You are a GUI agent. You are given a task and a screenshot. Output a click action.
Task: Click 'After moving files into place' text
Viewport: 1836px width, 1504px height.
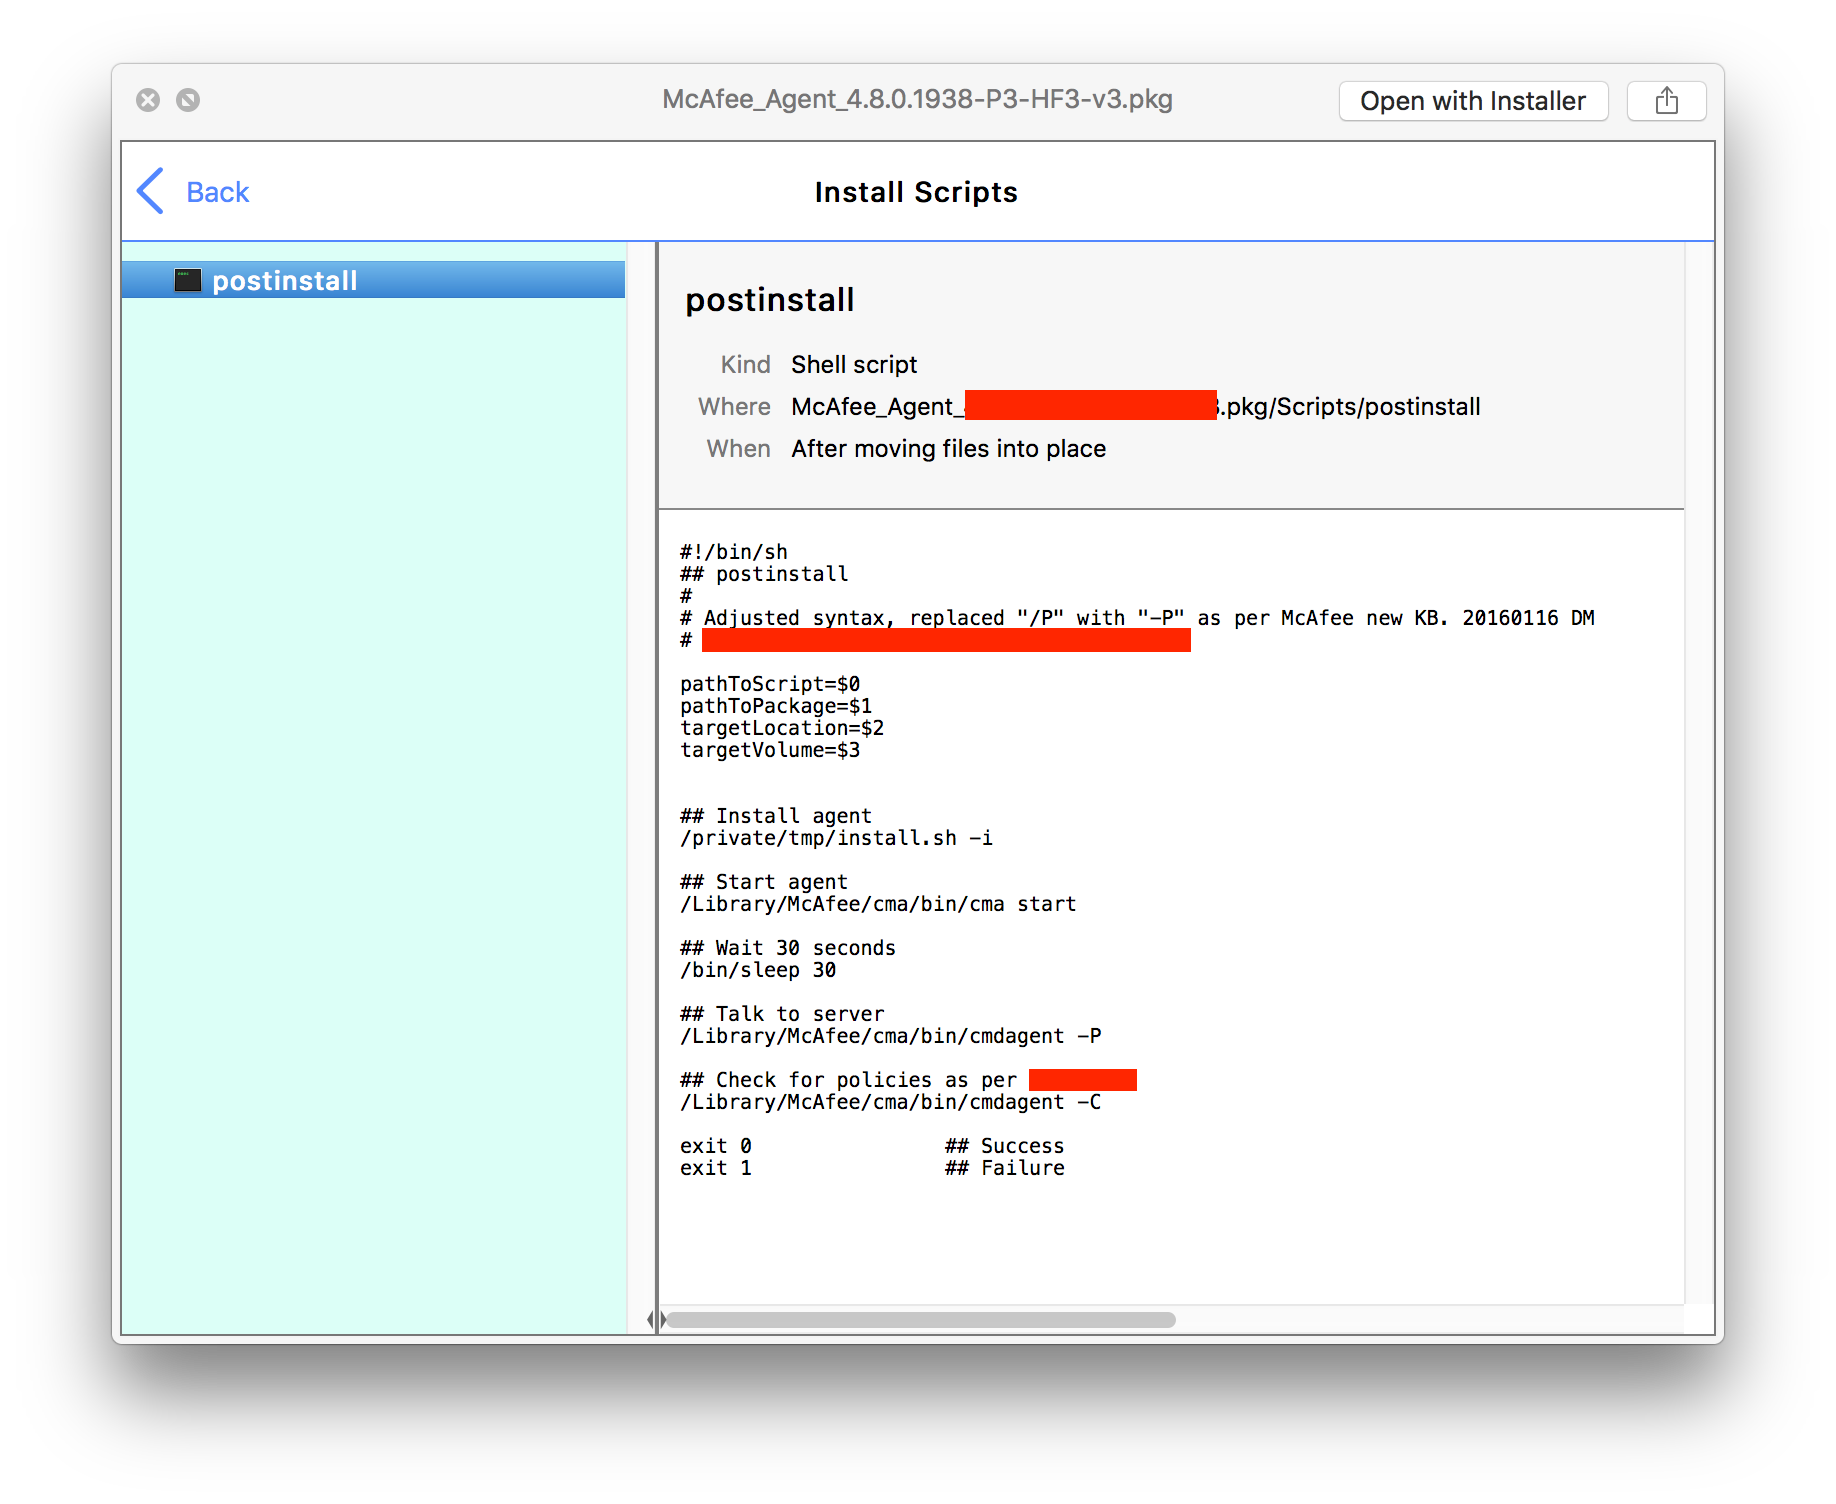pos(948,449)
